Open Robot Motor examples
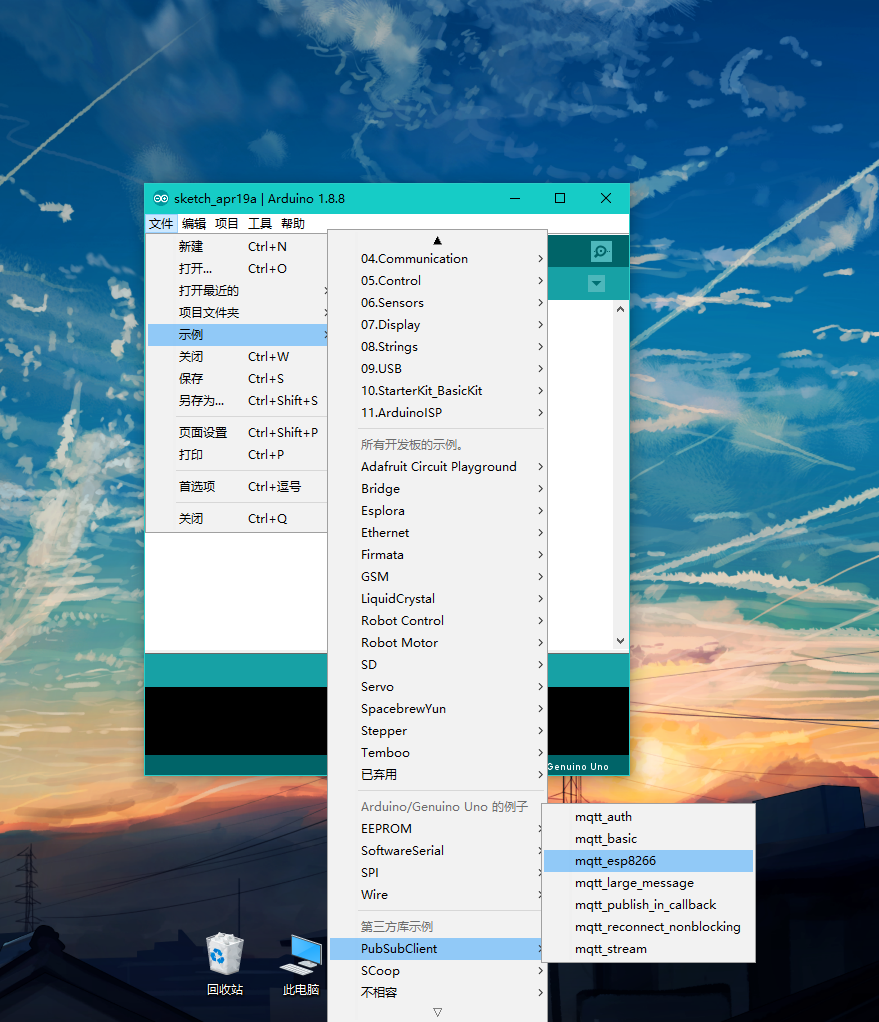The height and width of the screenshot is (1022, 879). click(437, 643)
